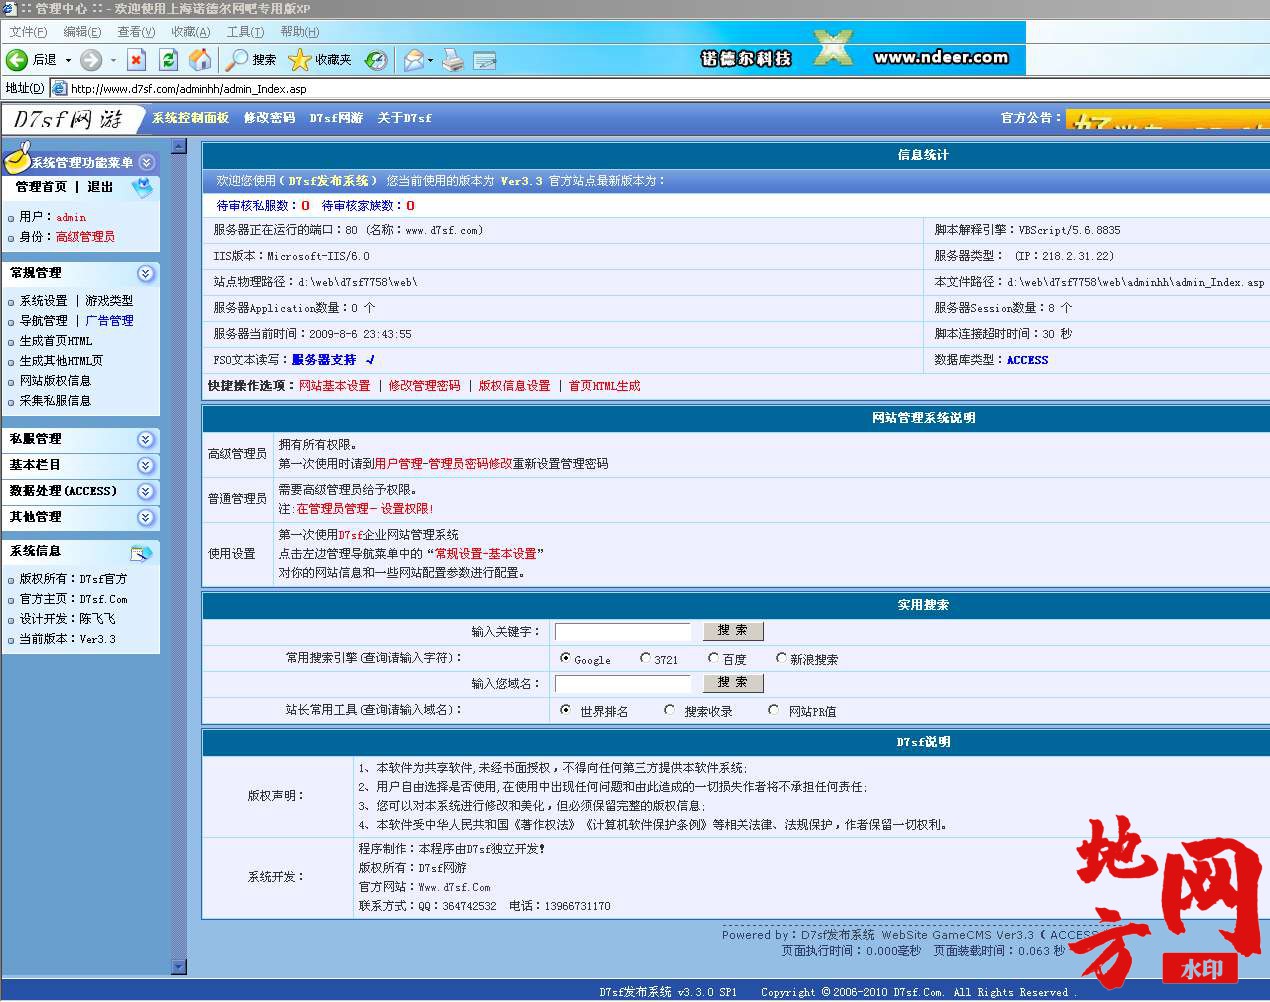
Task: Select the 网站PR值 radio button
Action: point(774,710)
